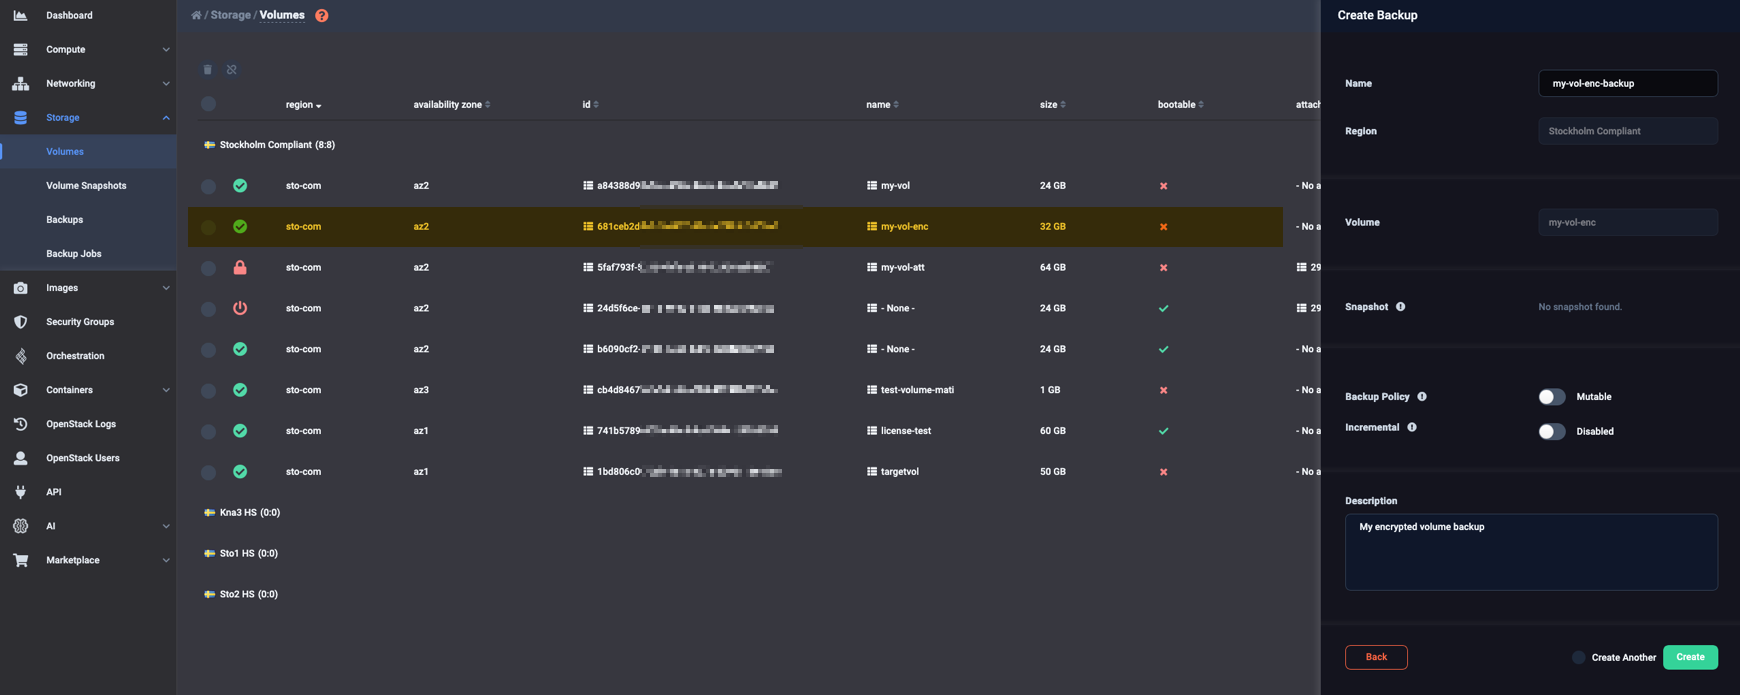
Task: Click the Incremental info icon
Action: coord(1412,427)
